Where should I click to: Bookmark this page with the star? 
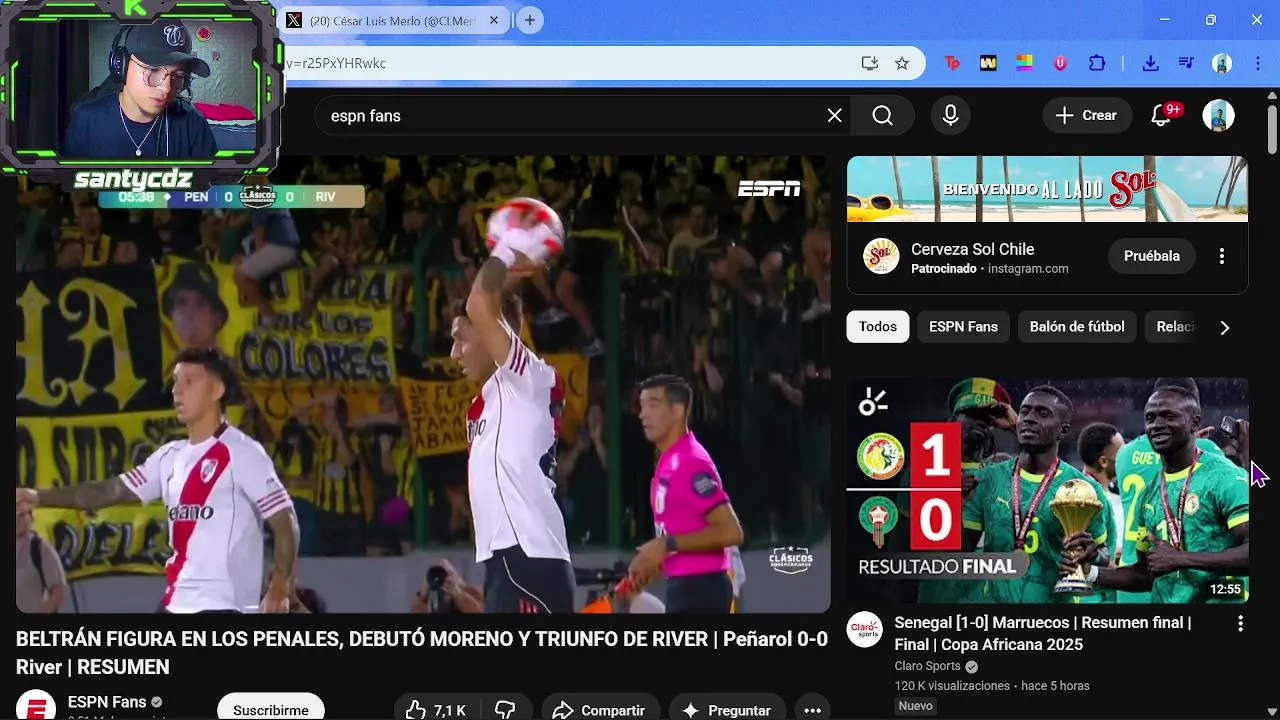point(902,63)
